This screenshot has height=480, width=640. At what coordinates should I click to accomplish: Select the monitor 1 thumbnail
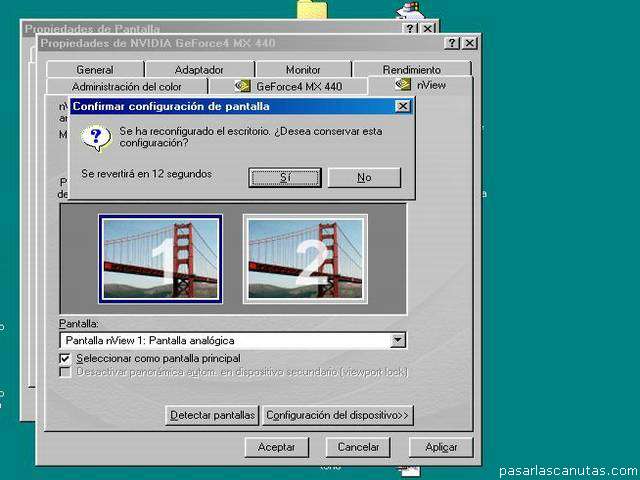point(160,258)
